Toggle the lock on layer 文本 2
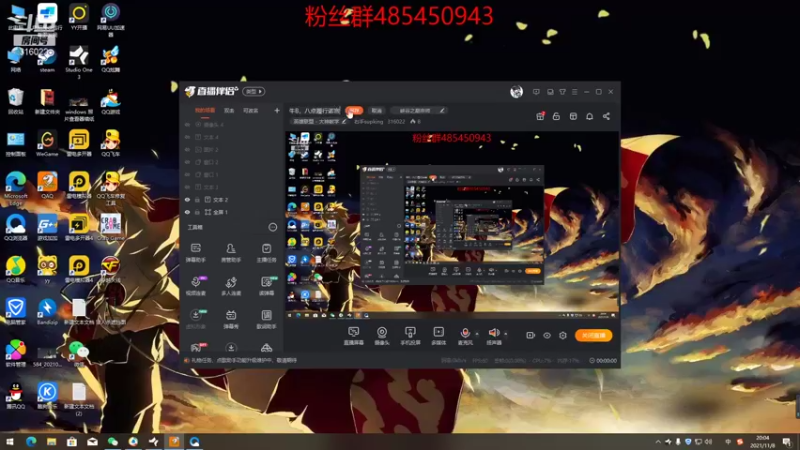Screen dimensions: 800x450 pos(197,200)
